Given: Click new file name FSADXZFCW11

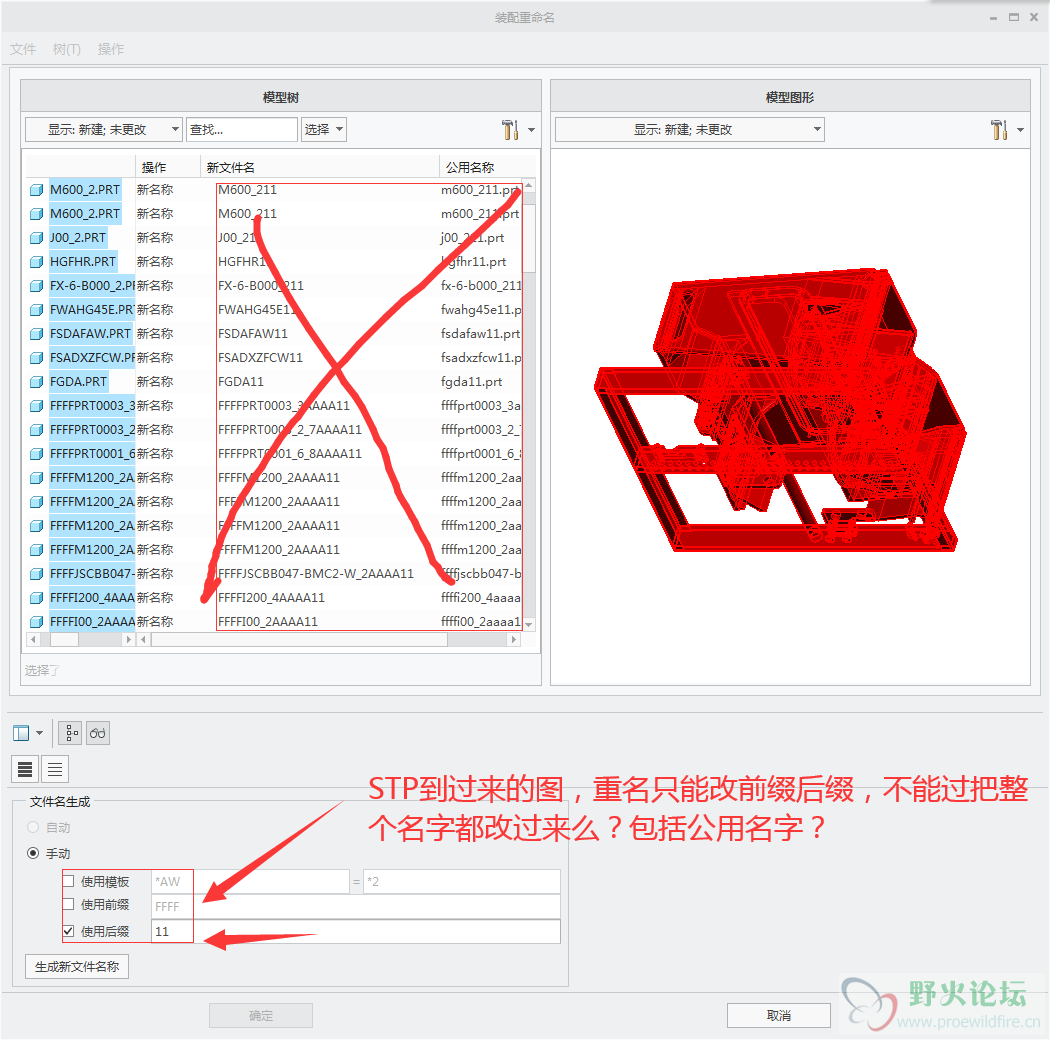Looking at the screenshot, I should pyautogui.click(x=260, y=358).
